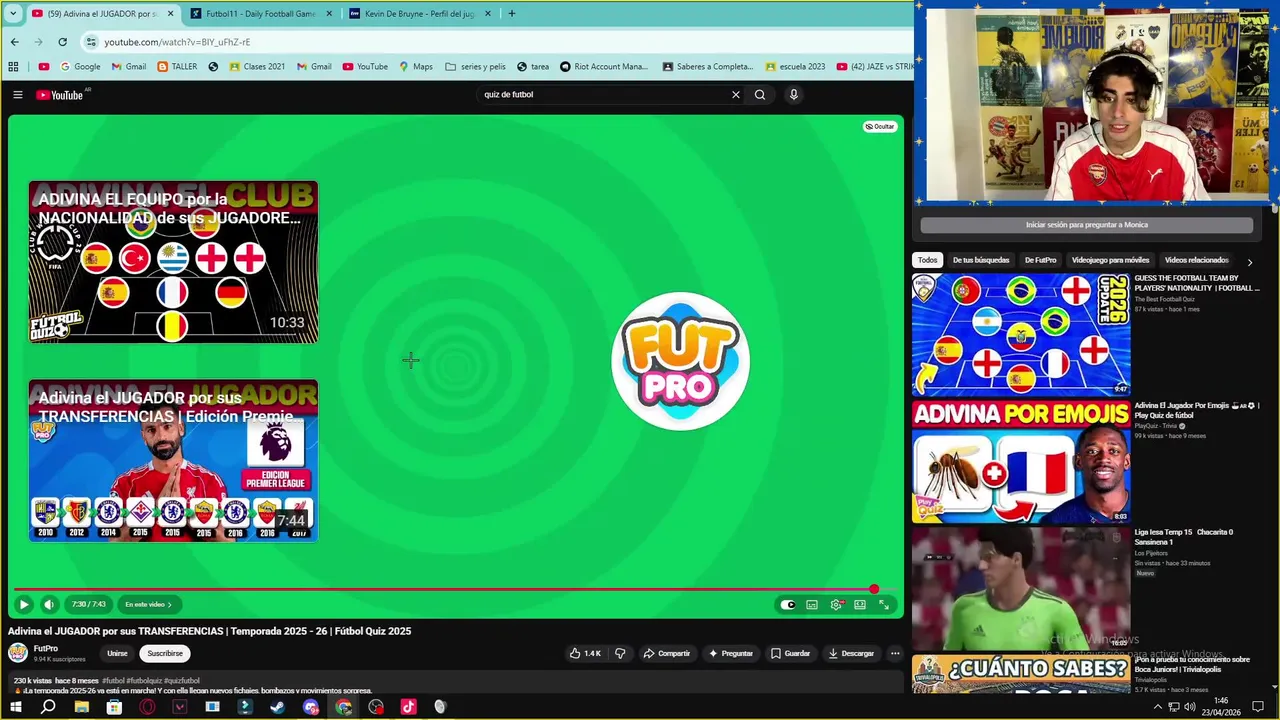Click the search magnifier button
The height and width of the screenshot is (720, 1280).
pyautogui.click(x=760, y=95)
